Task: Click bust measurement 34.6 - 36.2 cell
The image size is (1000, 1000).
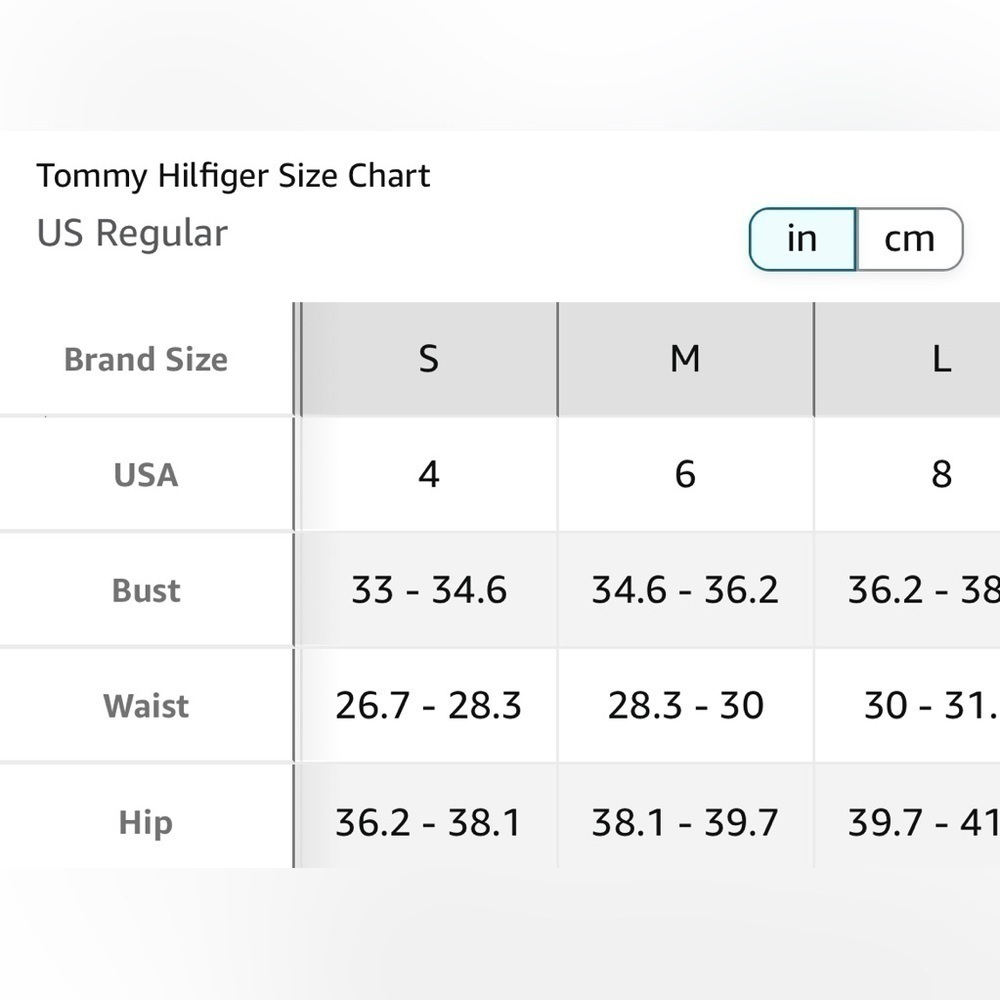Action: pyautogui.click(x=686, y=590)
